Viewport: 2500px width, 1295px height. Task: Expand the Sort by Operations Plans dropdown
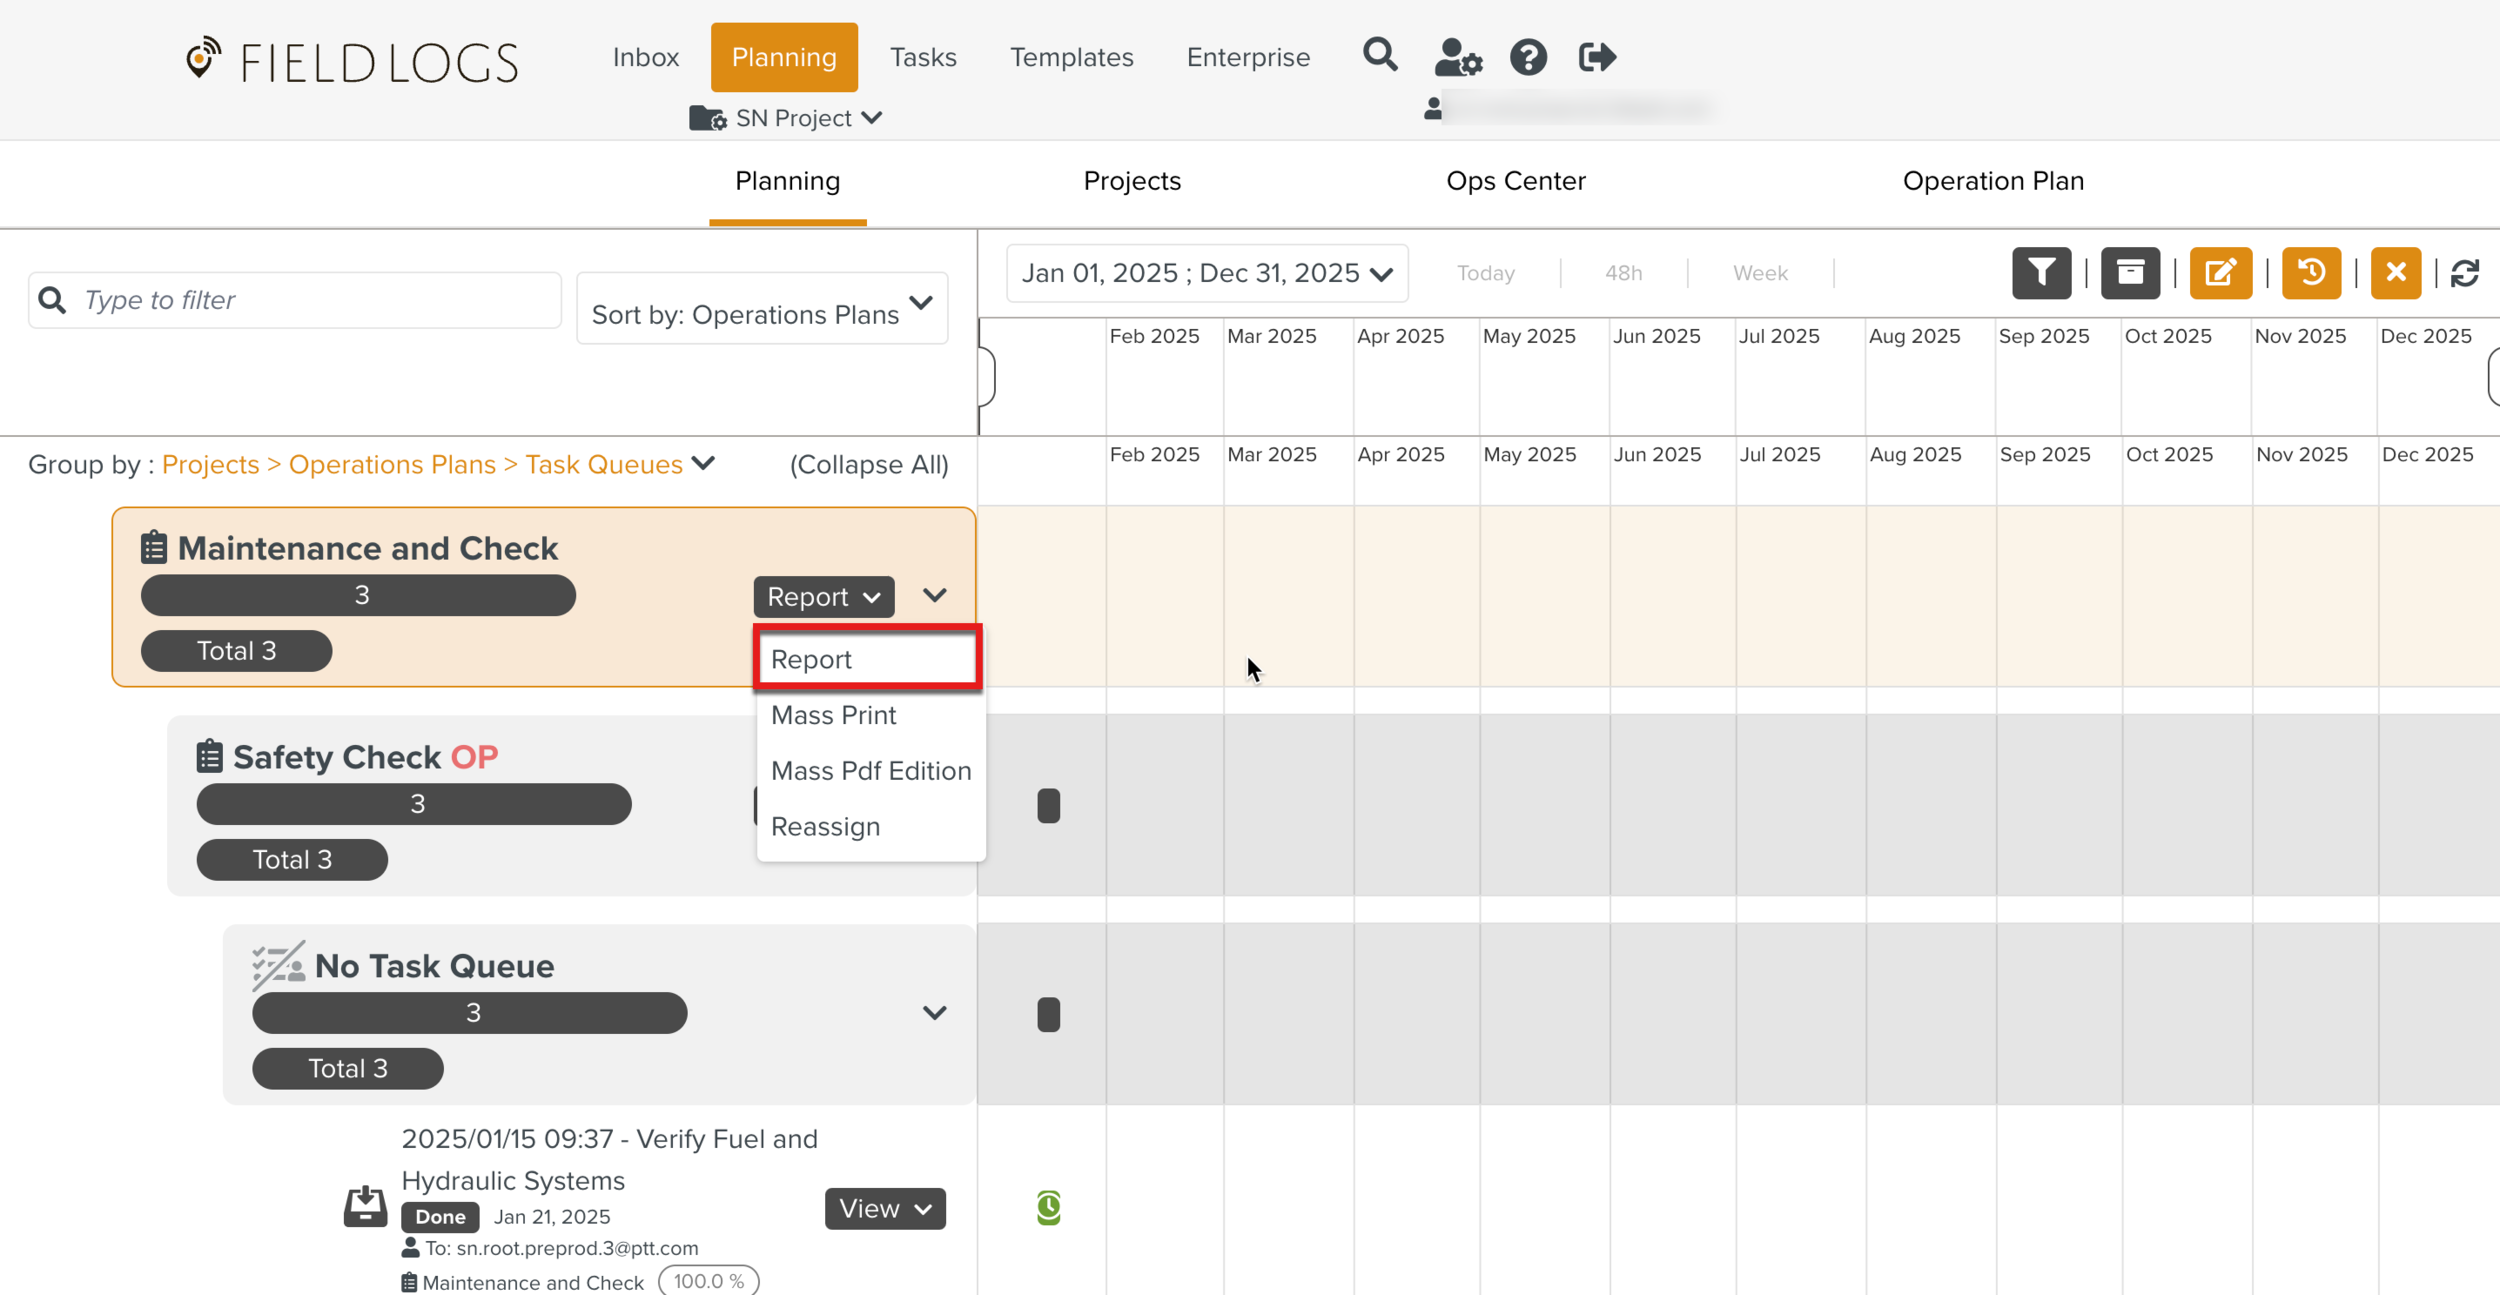tap(762, 309)
